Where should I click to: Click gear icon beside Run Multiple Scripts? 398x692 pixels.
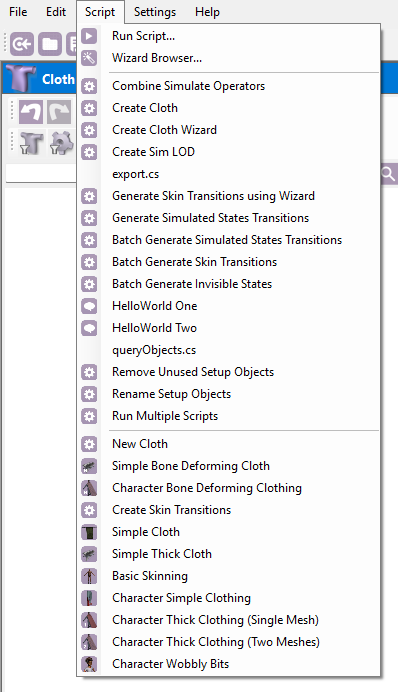[89, 416]
